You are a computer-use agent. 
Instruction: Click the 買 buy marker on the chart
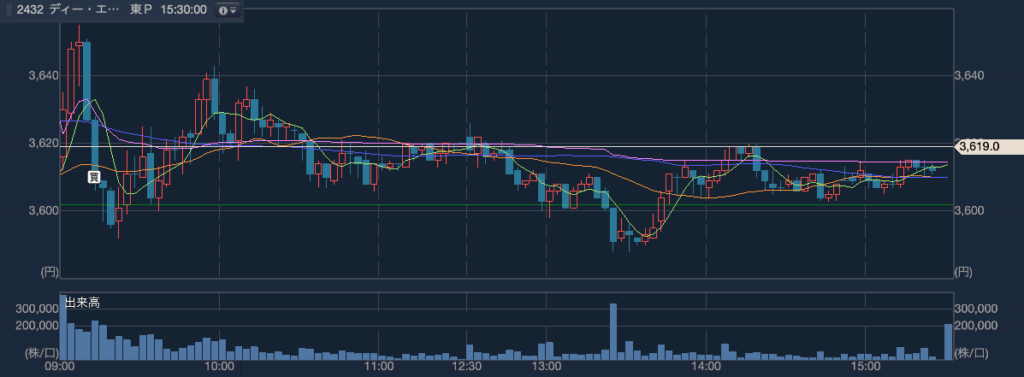point(94,176)
